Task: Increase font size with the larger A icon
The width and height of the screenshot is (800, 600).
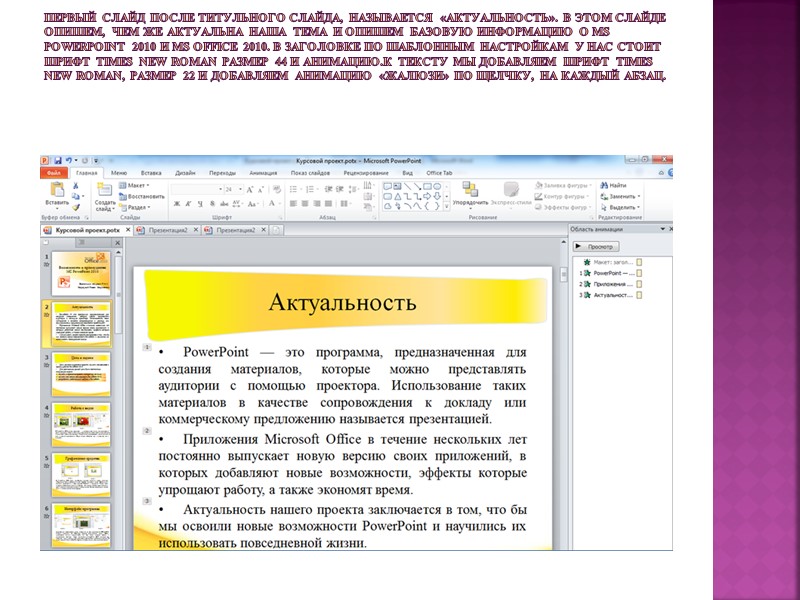Action: 250,189
